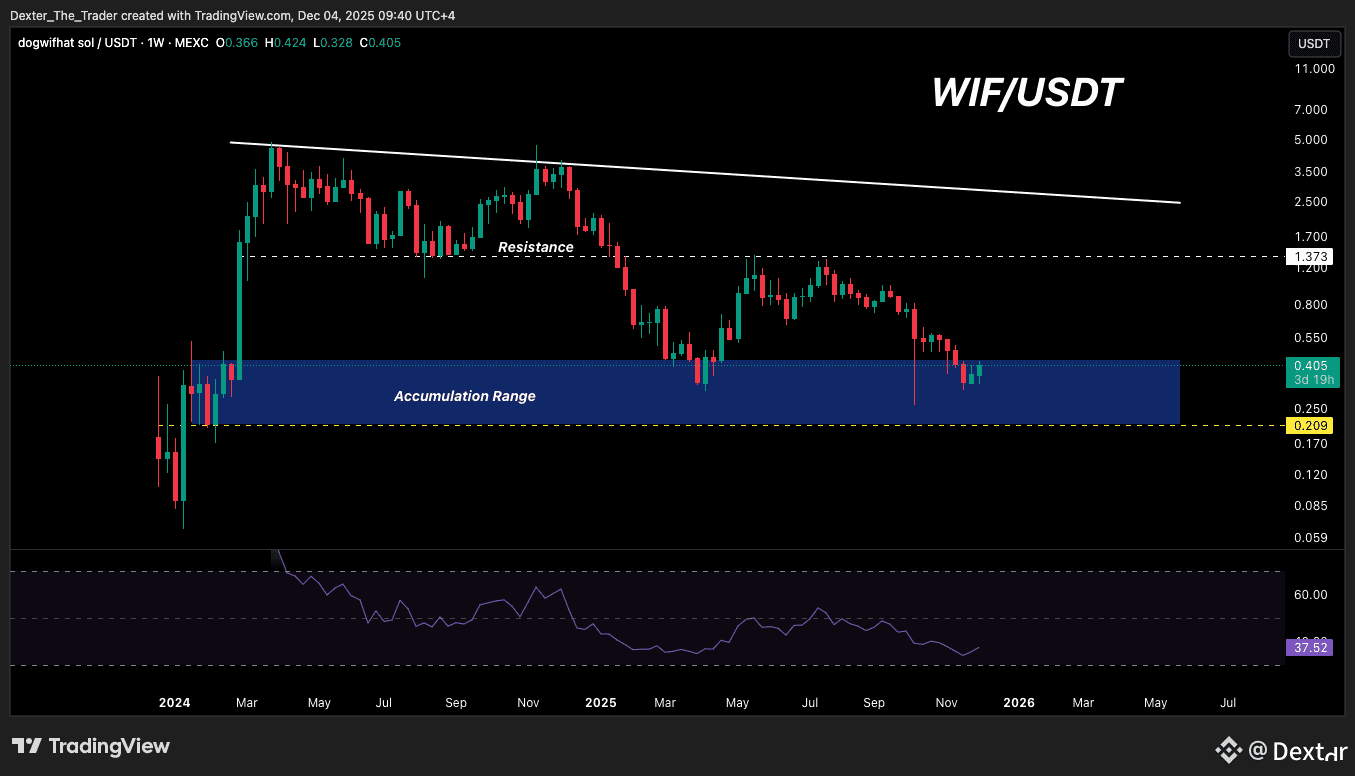
Task: Click the yellow 0.209 price tag
Action: coord(1308,426)
